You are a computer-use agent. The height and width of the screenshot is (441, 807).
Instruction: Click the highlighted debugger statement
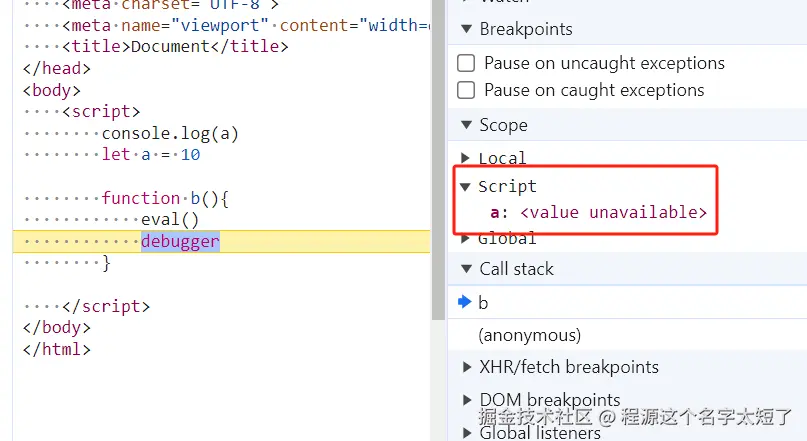[x=181, y=241]
